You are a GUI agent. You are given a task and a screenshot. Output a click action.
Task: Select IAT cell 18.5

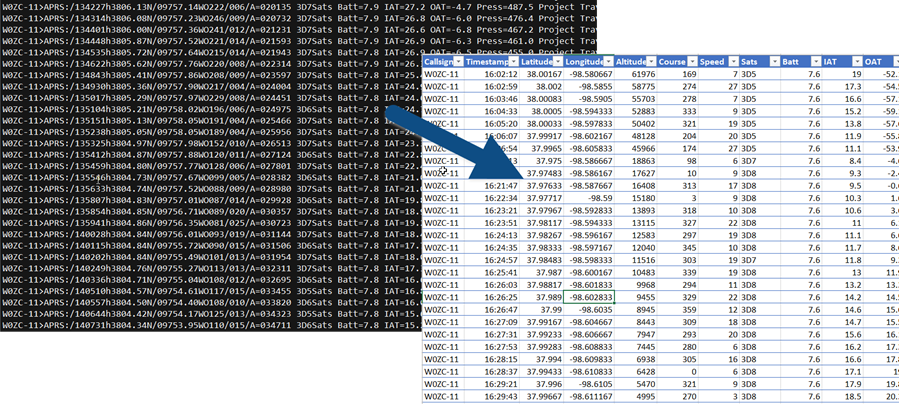click(x=841, y=396)
